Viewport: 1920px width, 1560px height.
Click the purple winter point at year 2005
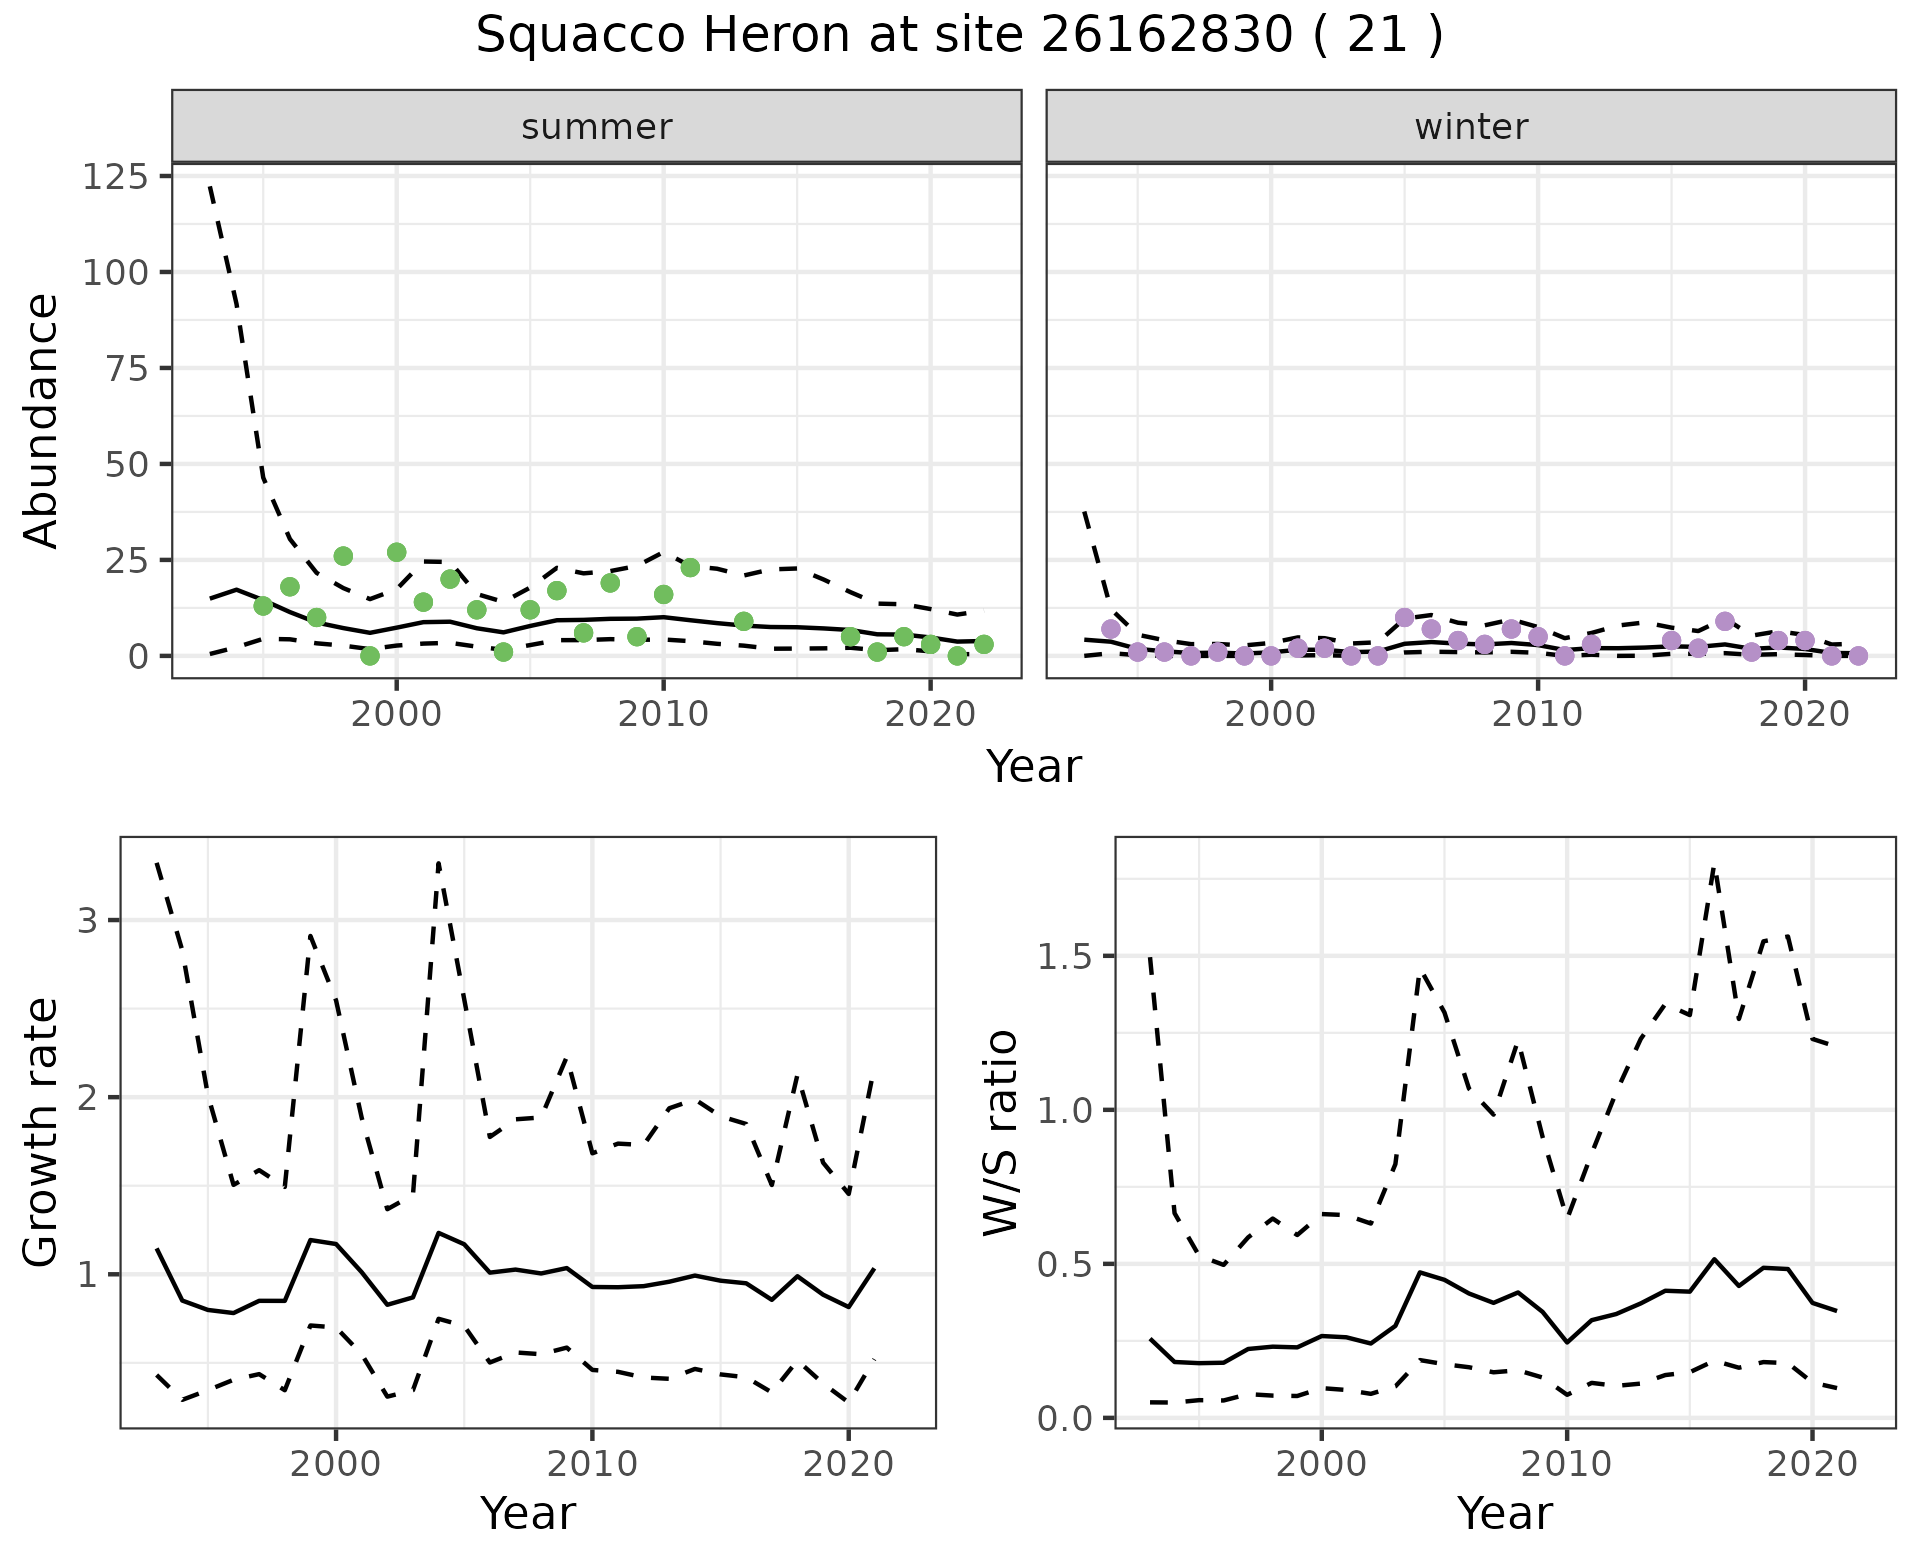[1404, 617]
